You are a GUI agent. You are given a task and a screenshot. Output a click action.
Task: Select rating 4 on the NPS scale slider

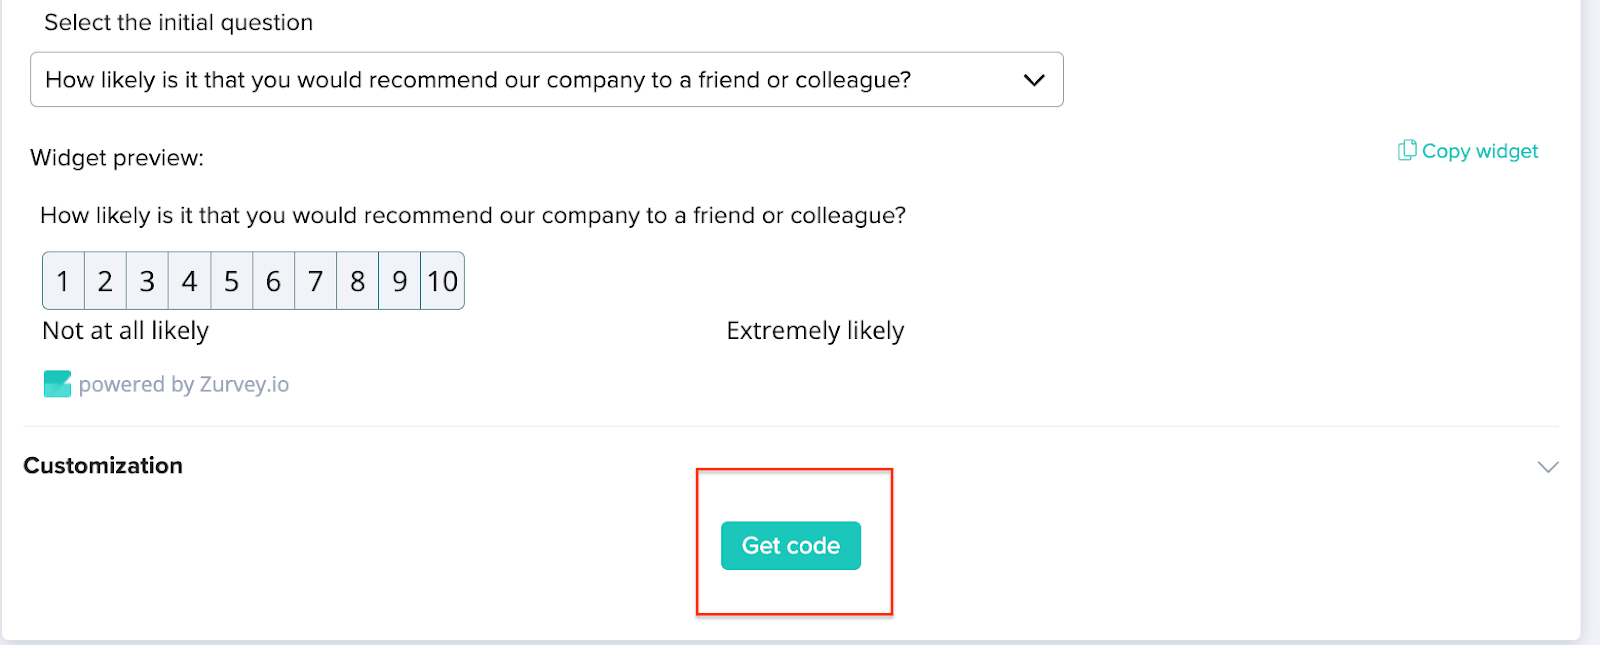(189, 281)
